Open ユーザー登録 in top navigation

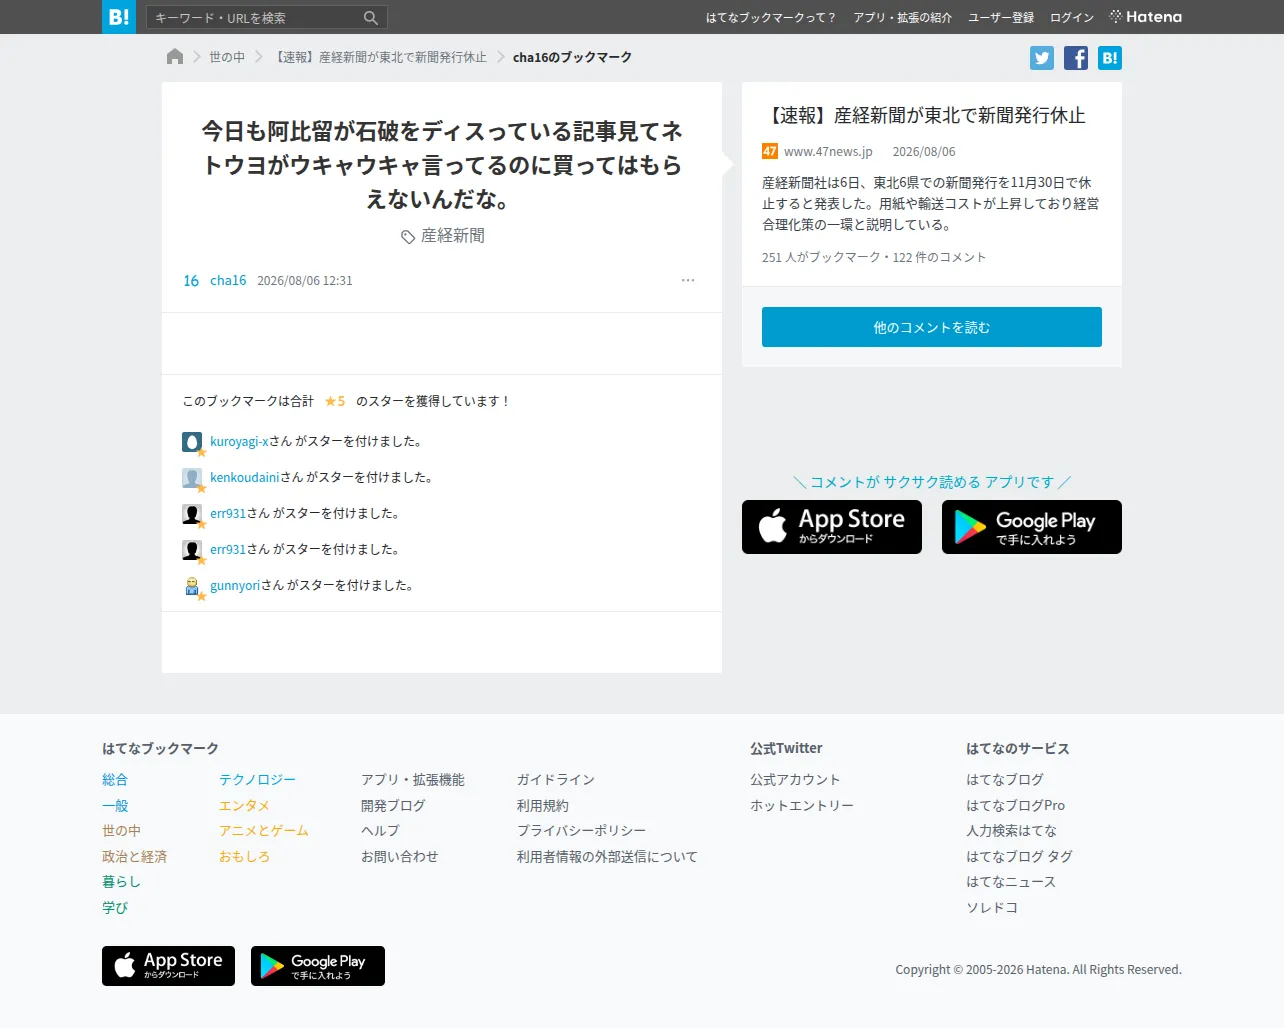click(x=1001, y=18)
